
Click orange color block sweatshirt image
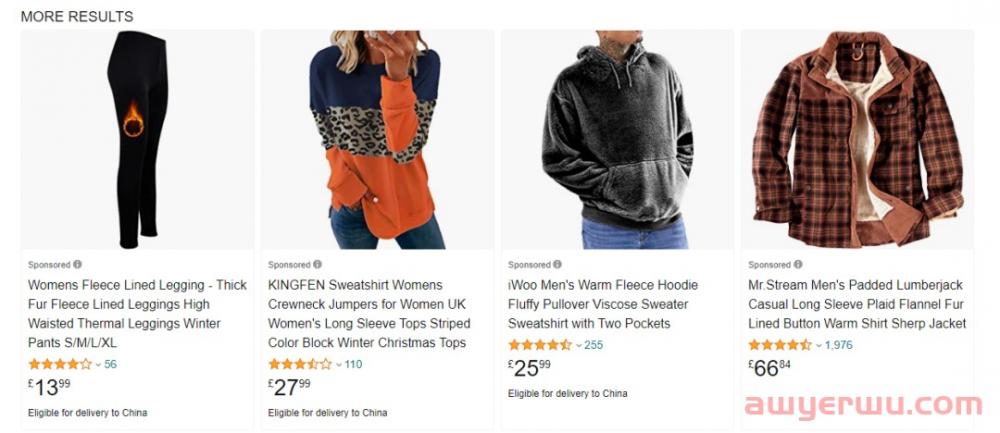click(377, 140)
